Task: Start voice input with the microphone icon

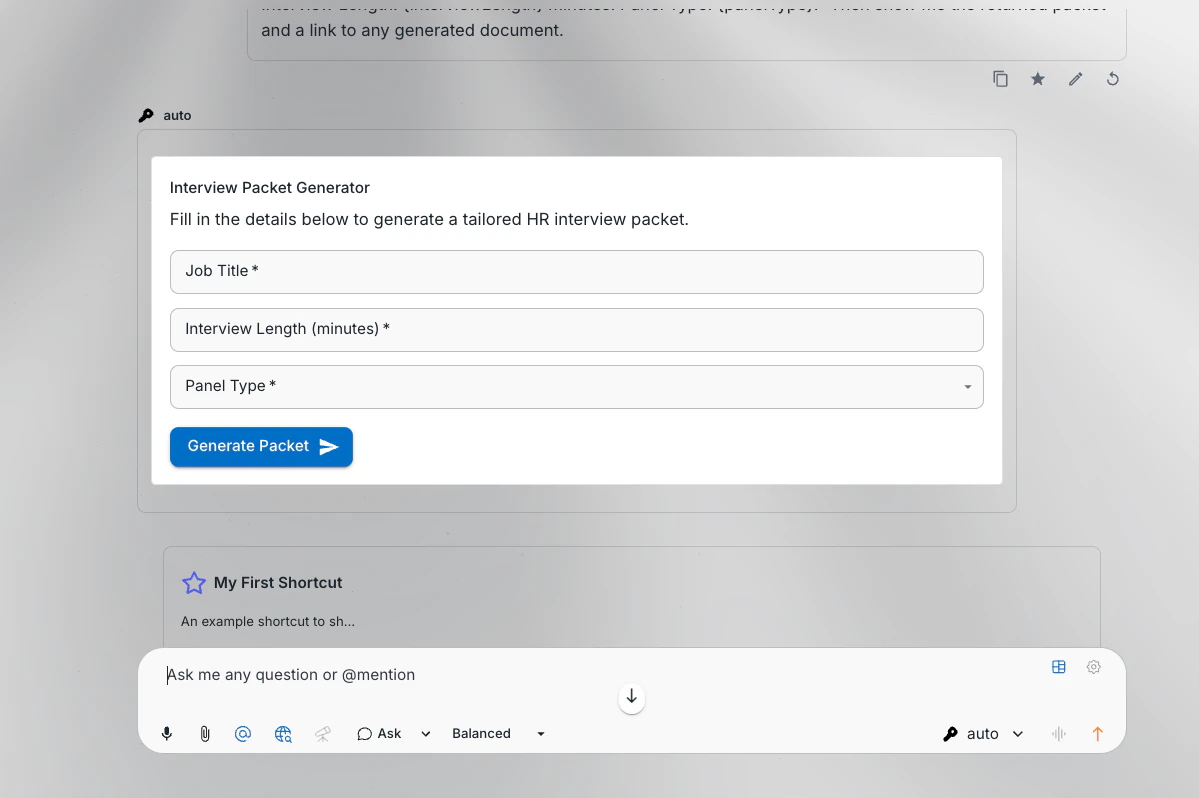Action: (x=167, y=734)
